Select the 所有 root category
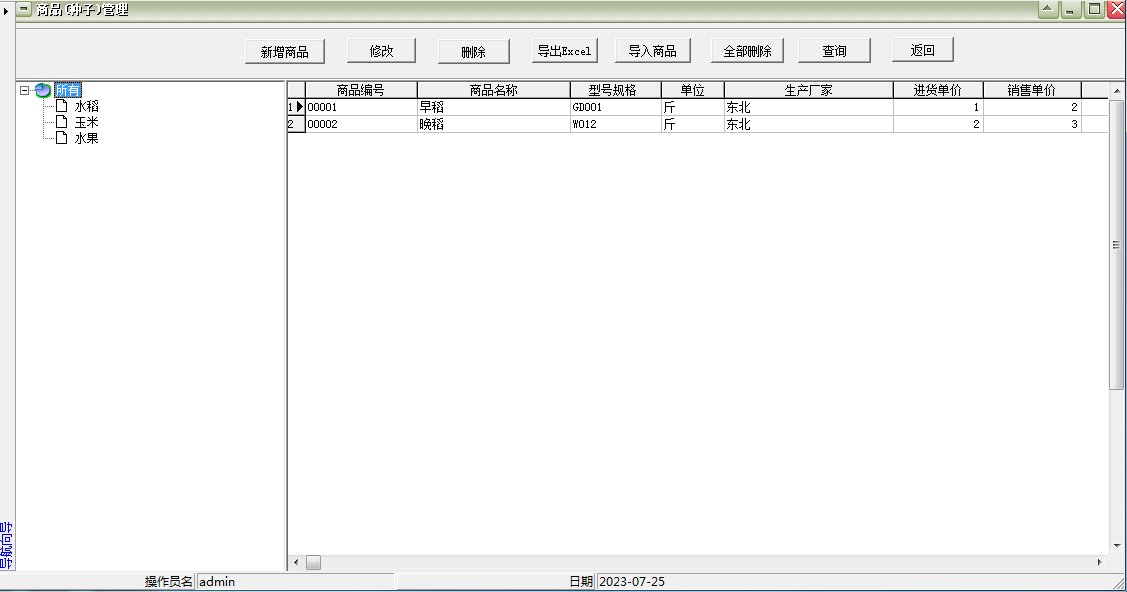 click(68, 91)
